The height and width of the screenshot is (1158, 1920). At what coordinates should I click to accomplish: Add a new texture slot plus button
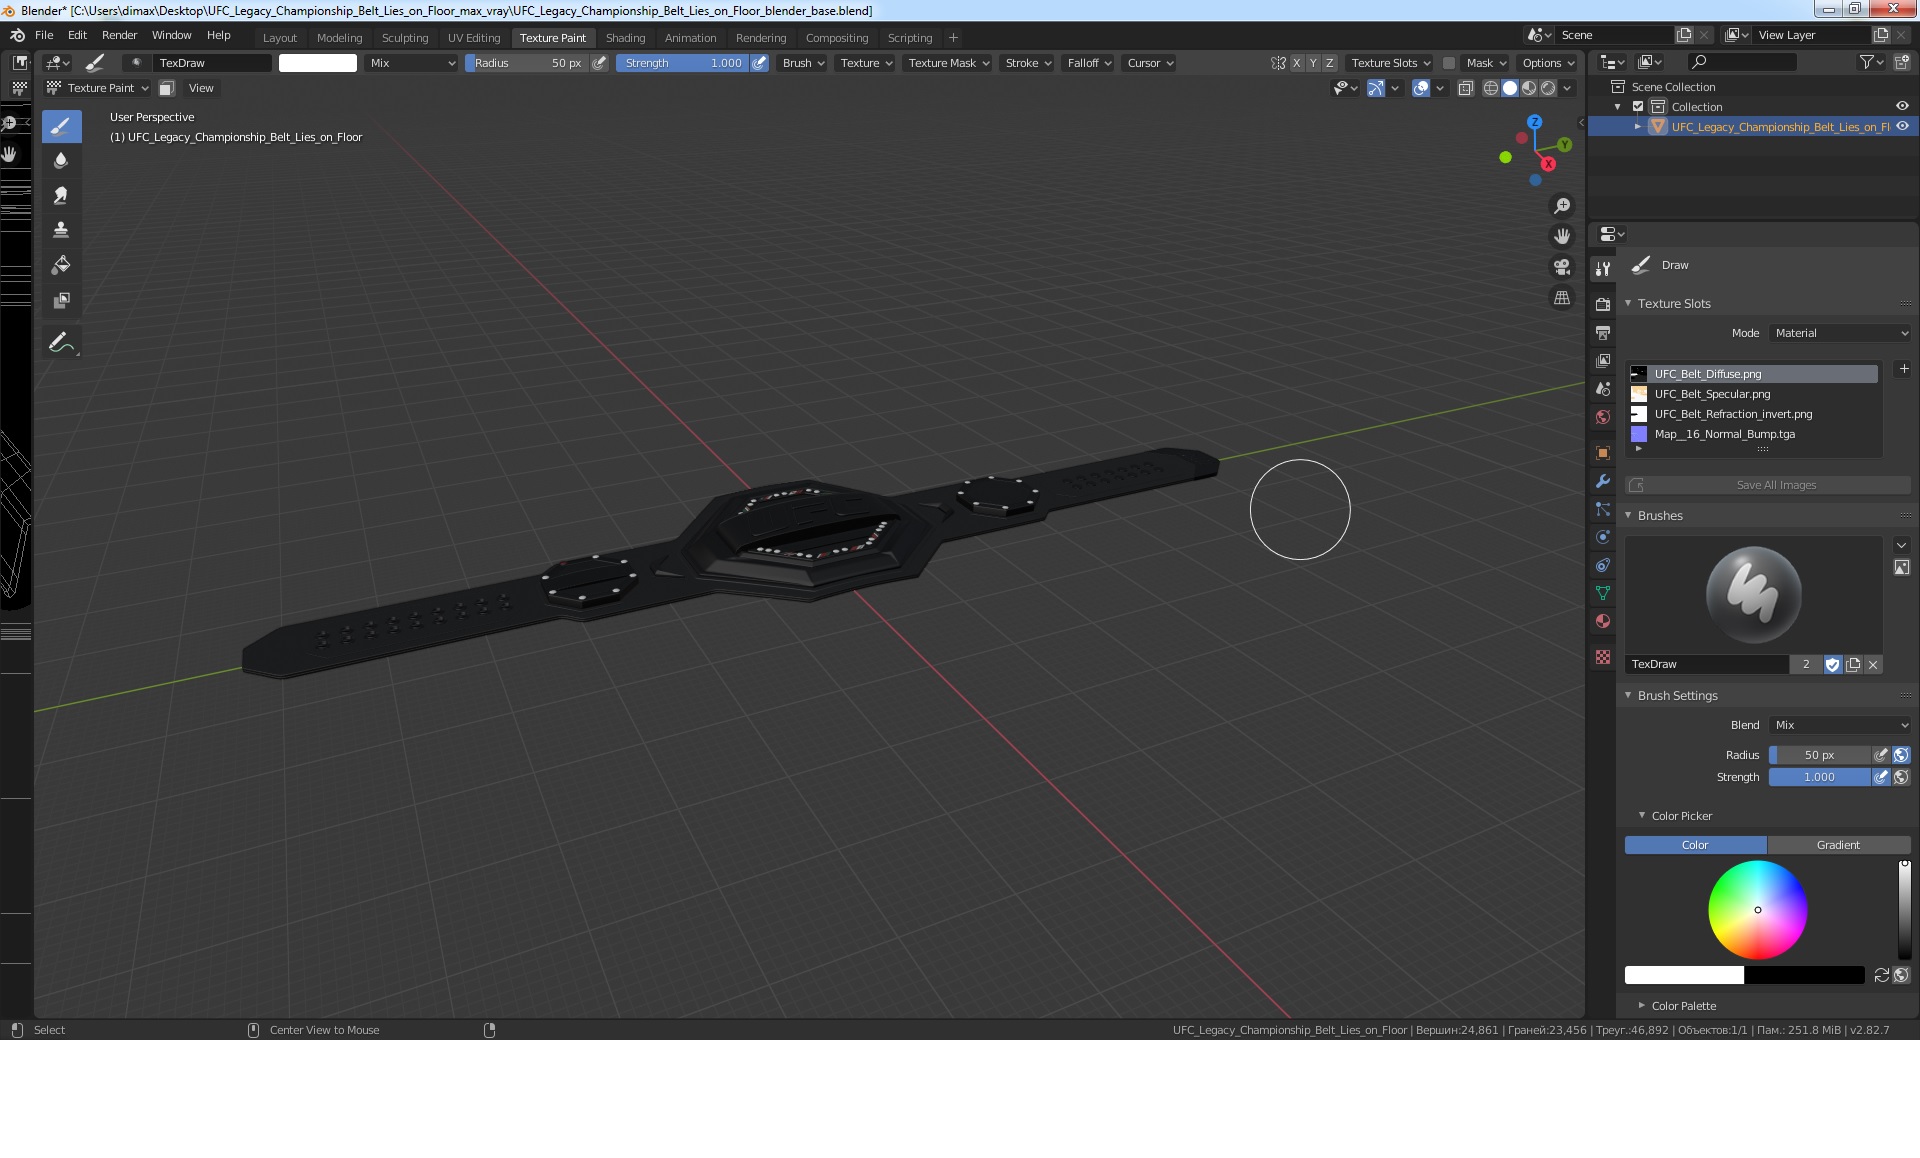click(x=1904, y=369)
